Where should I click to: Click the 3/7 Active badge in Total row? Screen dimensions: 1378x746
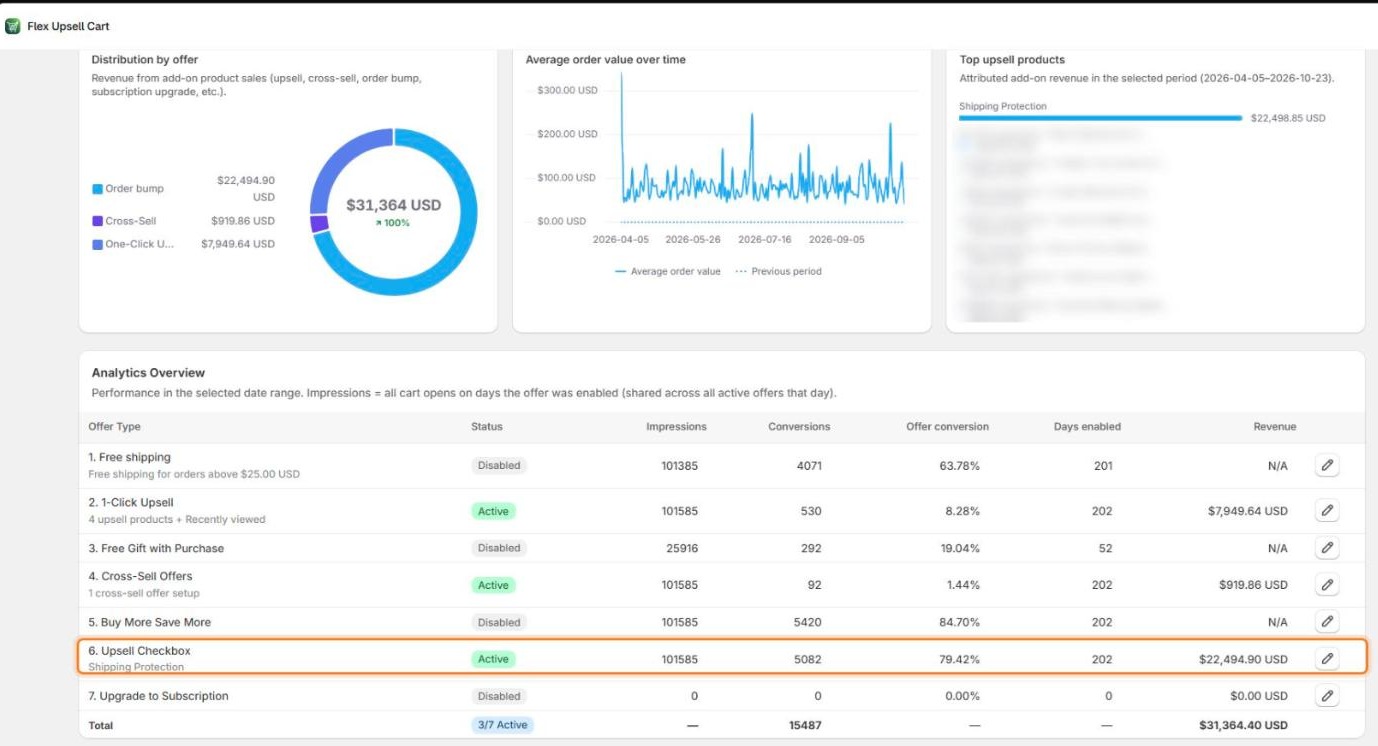click(x=502, y=725)
